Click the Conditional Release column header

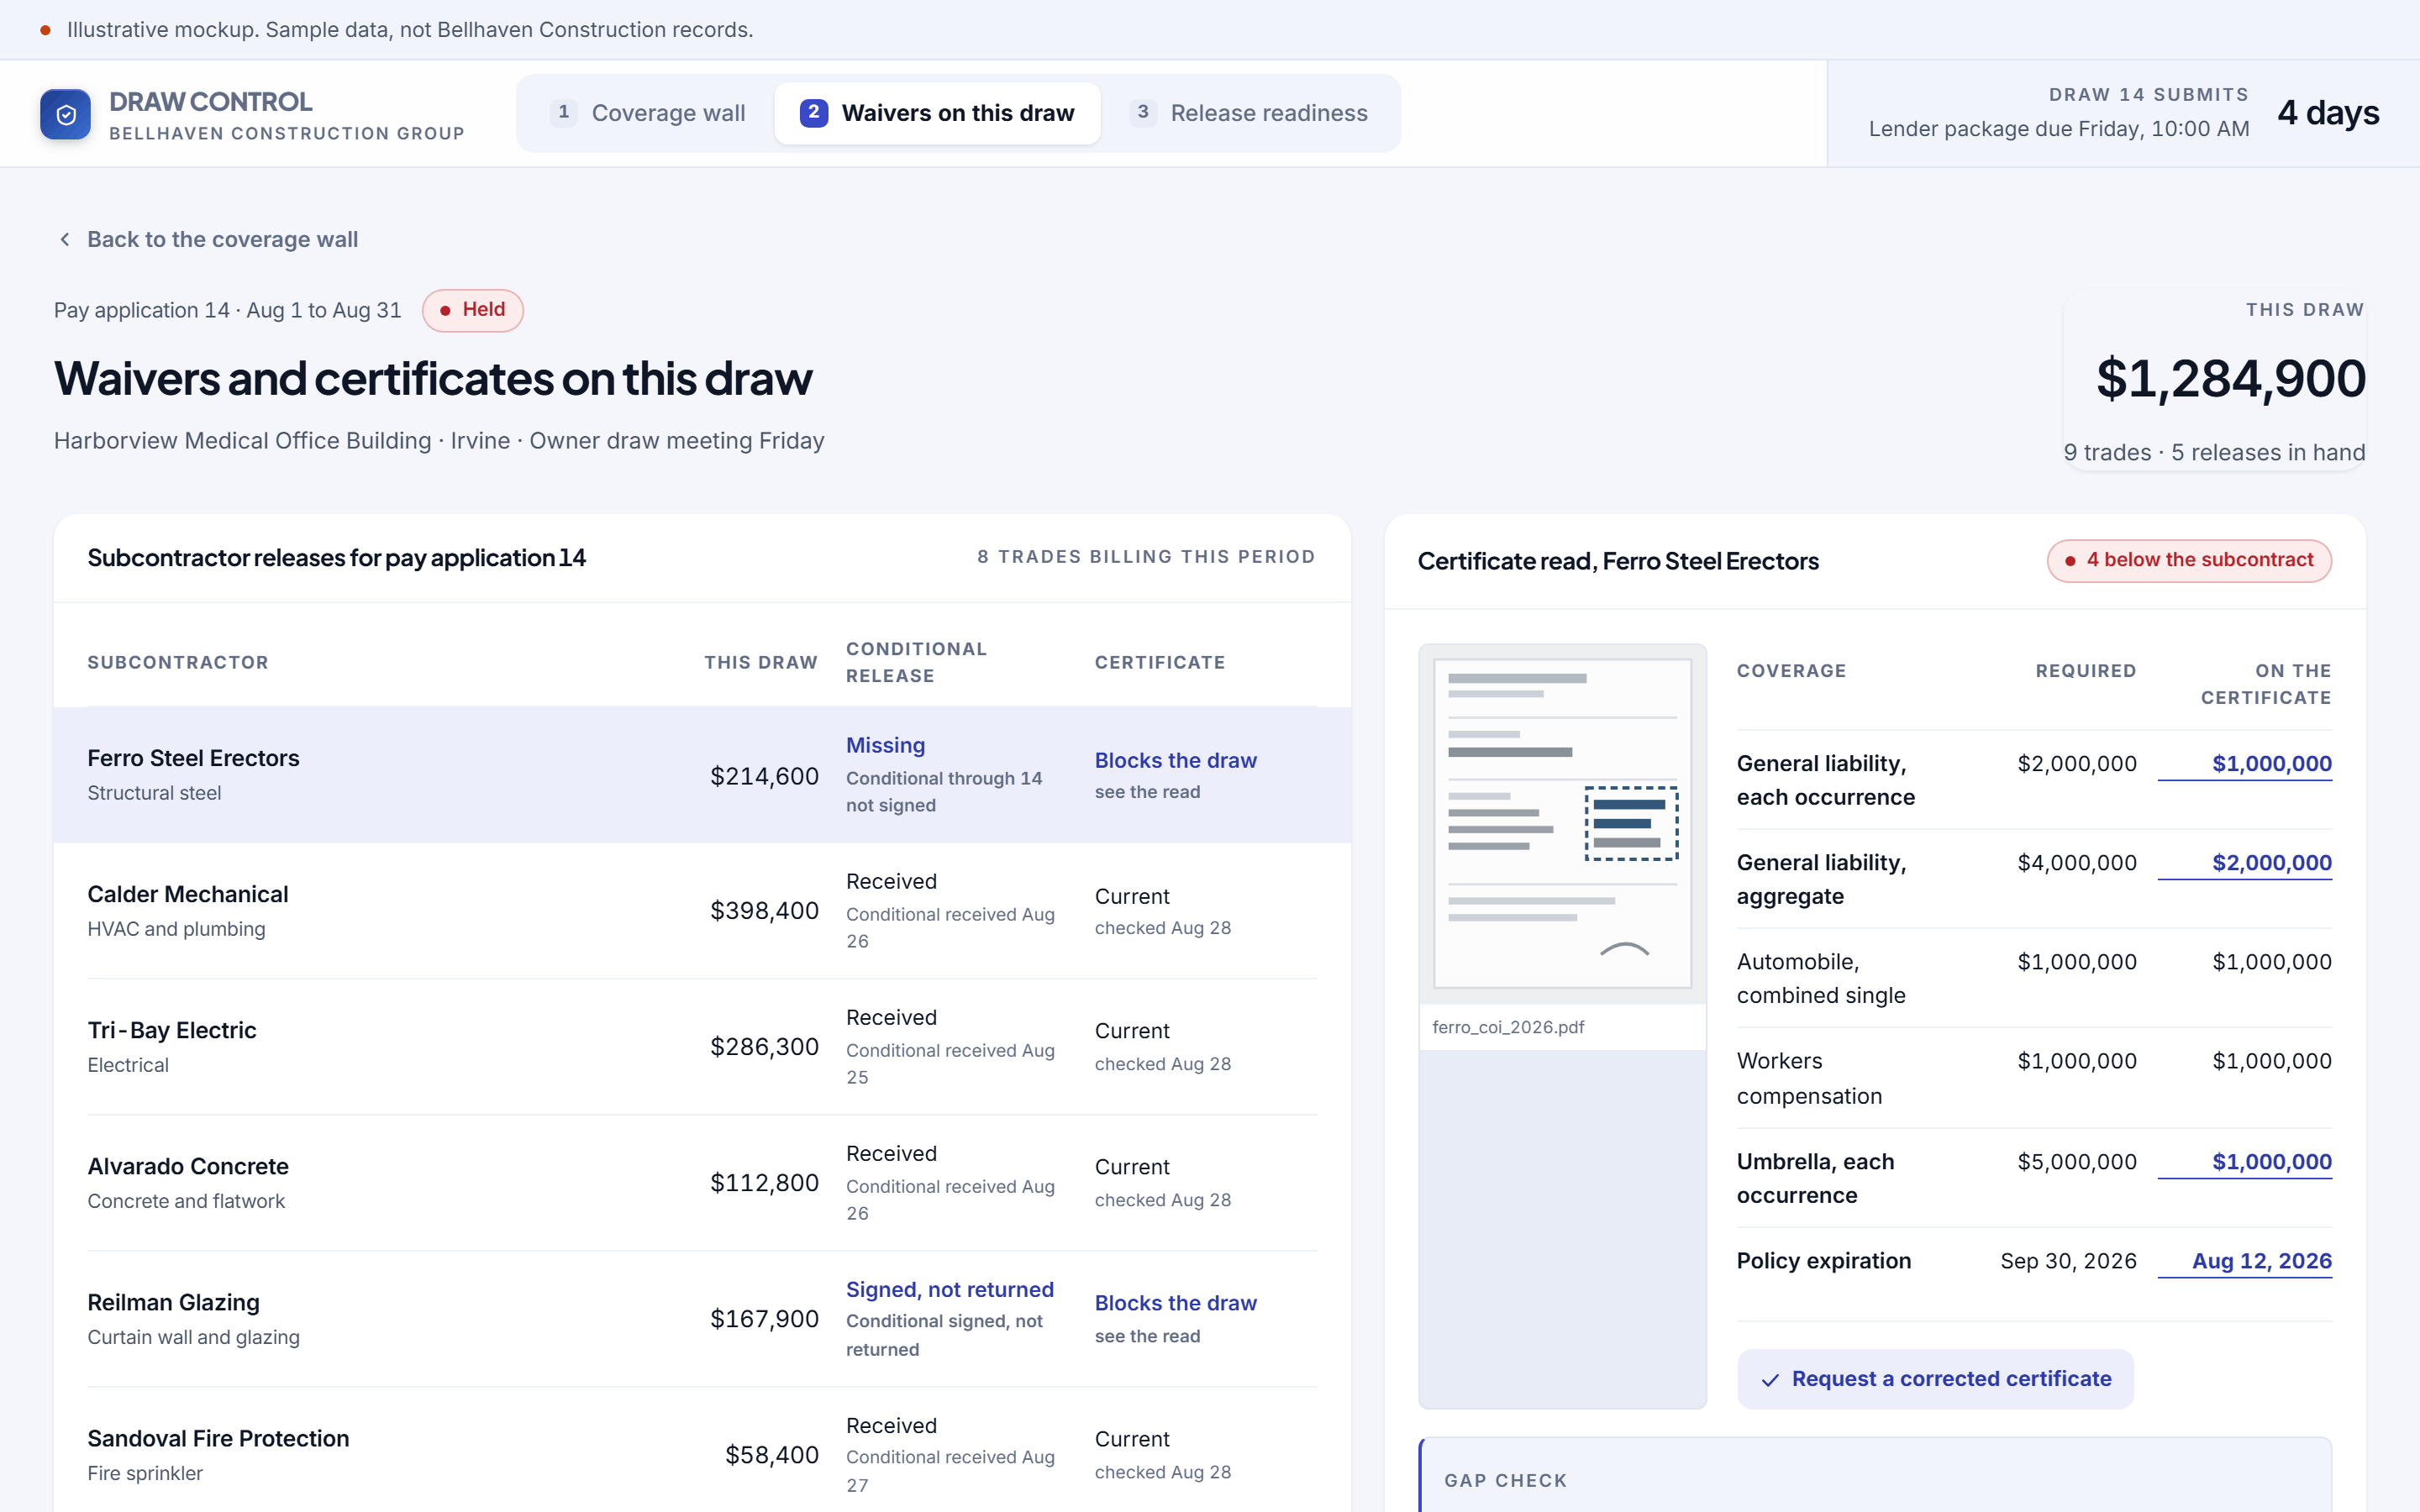point(916,662)
